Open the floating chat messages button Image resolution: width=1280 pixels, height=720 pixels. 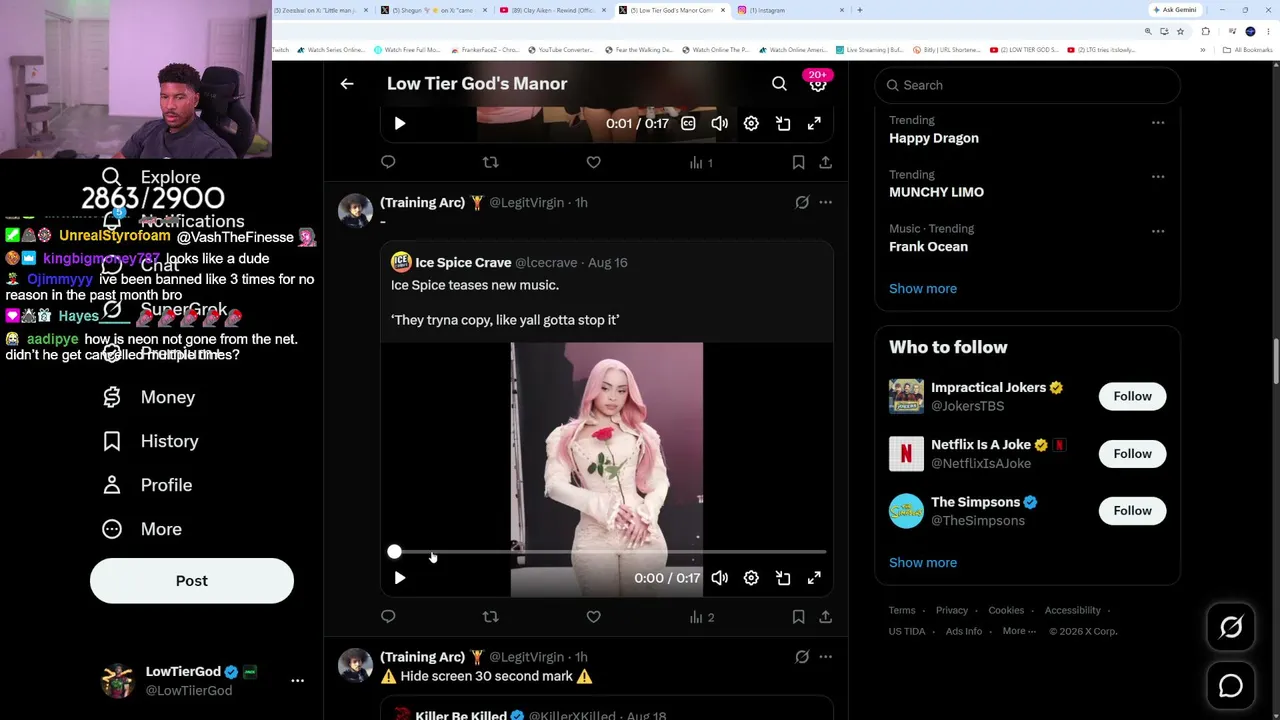pyautogui.click(x=1231, y=686)
